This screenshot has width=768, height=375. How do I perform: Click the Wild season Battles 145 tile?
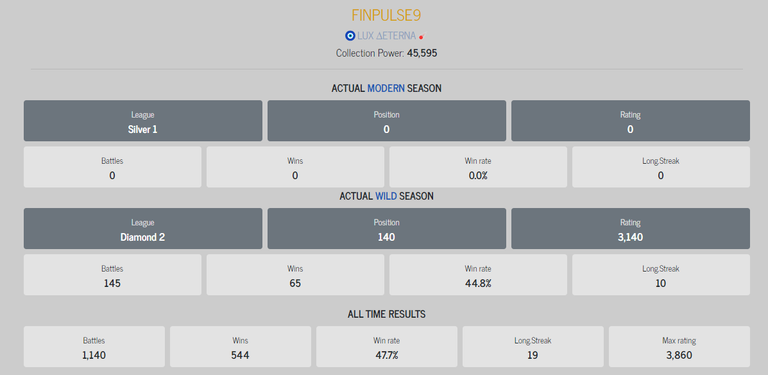(112, 275)
